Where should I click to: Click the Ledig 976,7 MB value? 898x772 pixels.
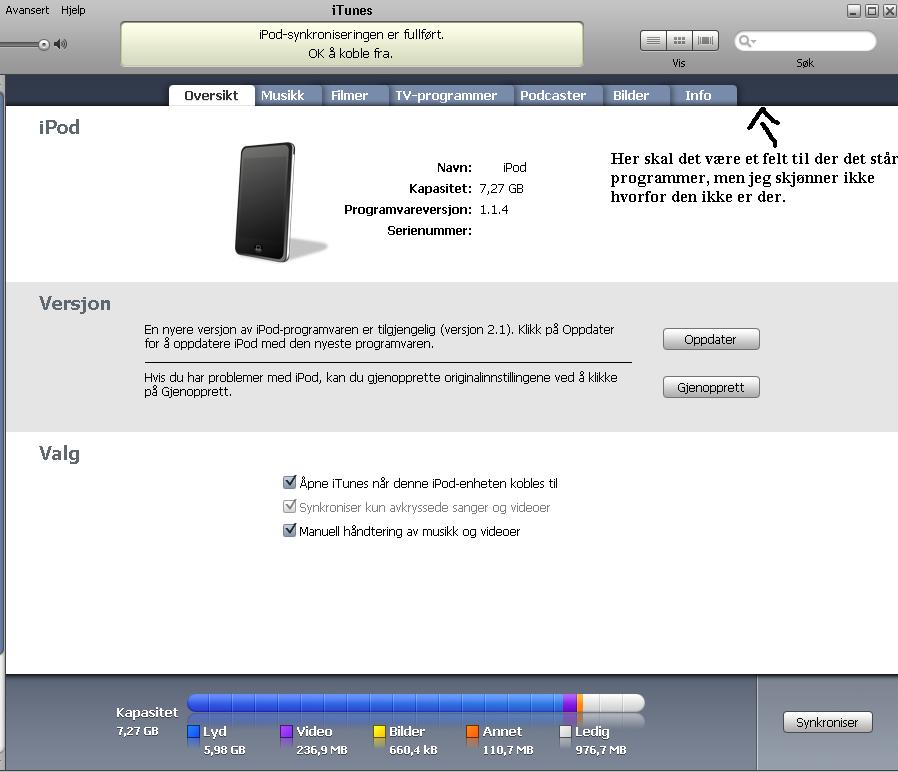coord(601,750)
